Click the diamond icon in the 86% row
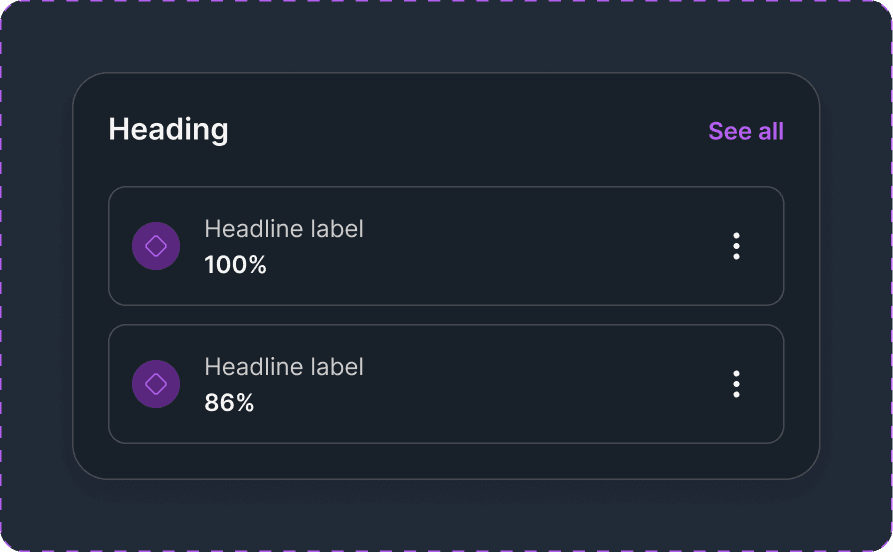Image resolution: width=893 pixels, height=552 pixels. coord(156,384)
